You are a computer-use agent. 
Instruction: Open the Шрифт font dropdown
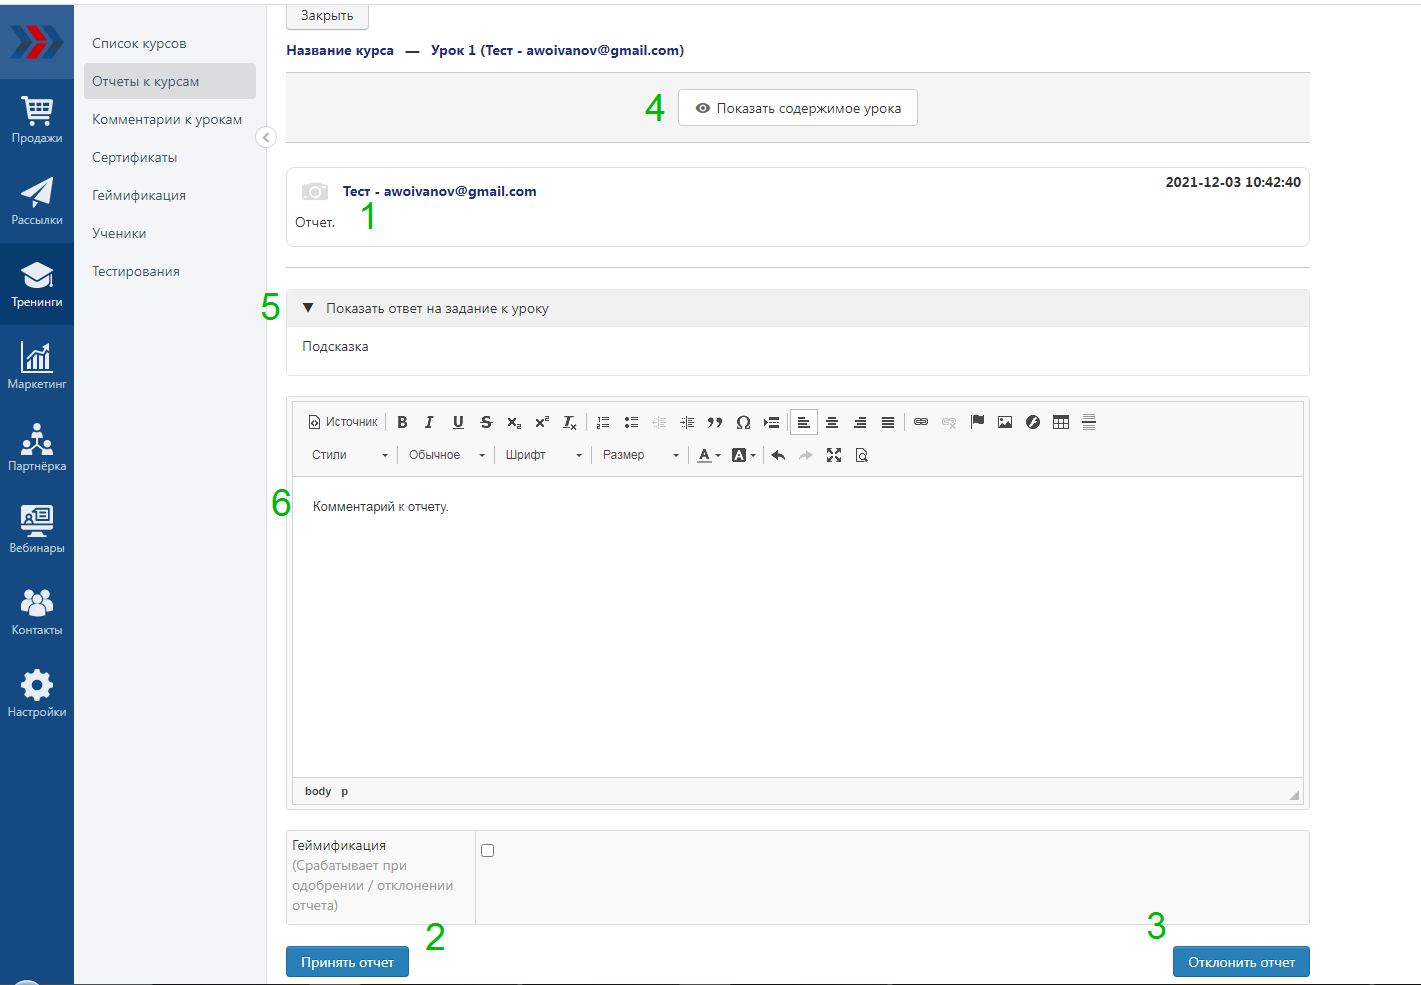pyautogui.click(x=543, y=455)
